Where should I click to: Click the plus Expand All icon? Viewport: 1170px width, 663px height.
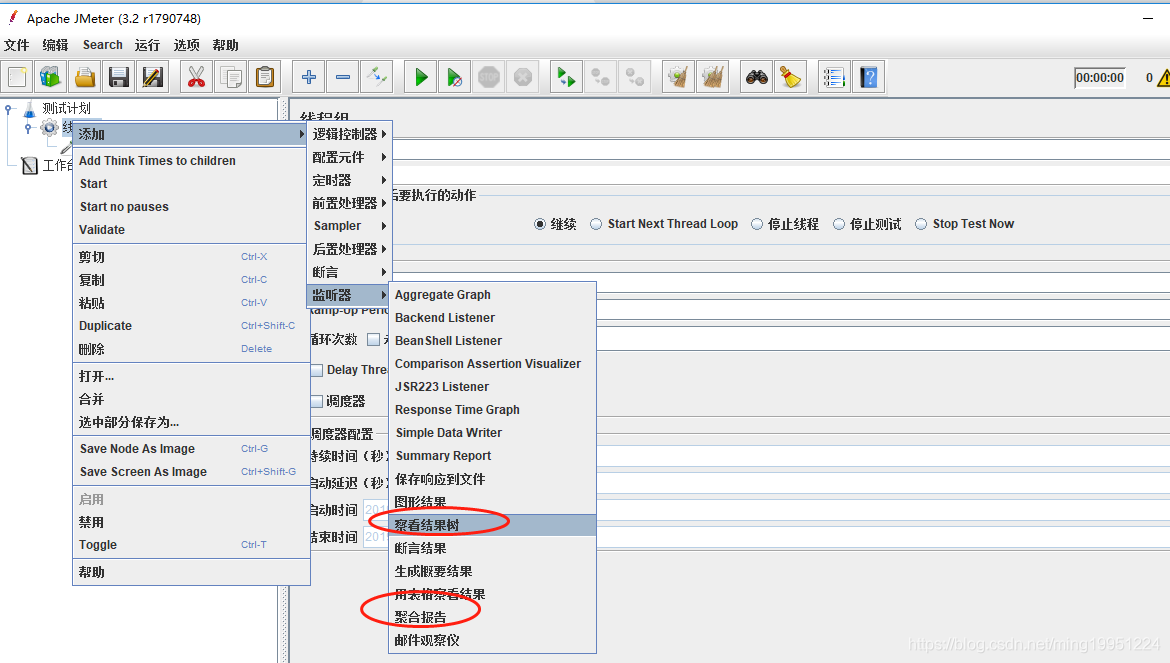point(309,77)
